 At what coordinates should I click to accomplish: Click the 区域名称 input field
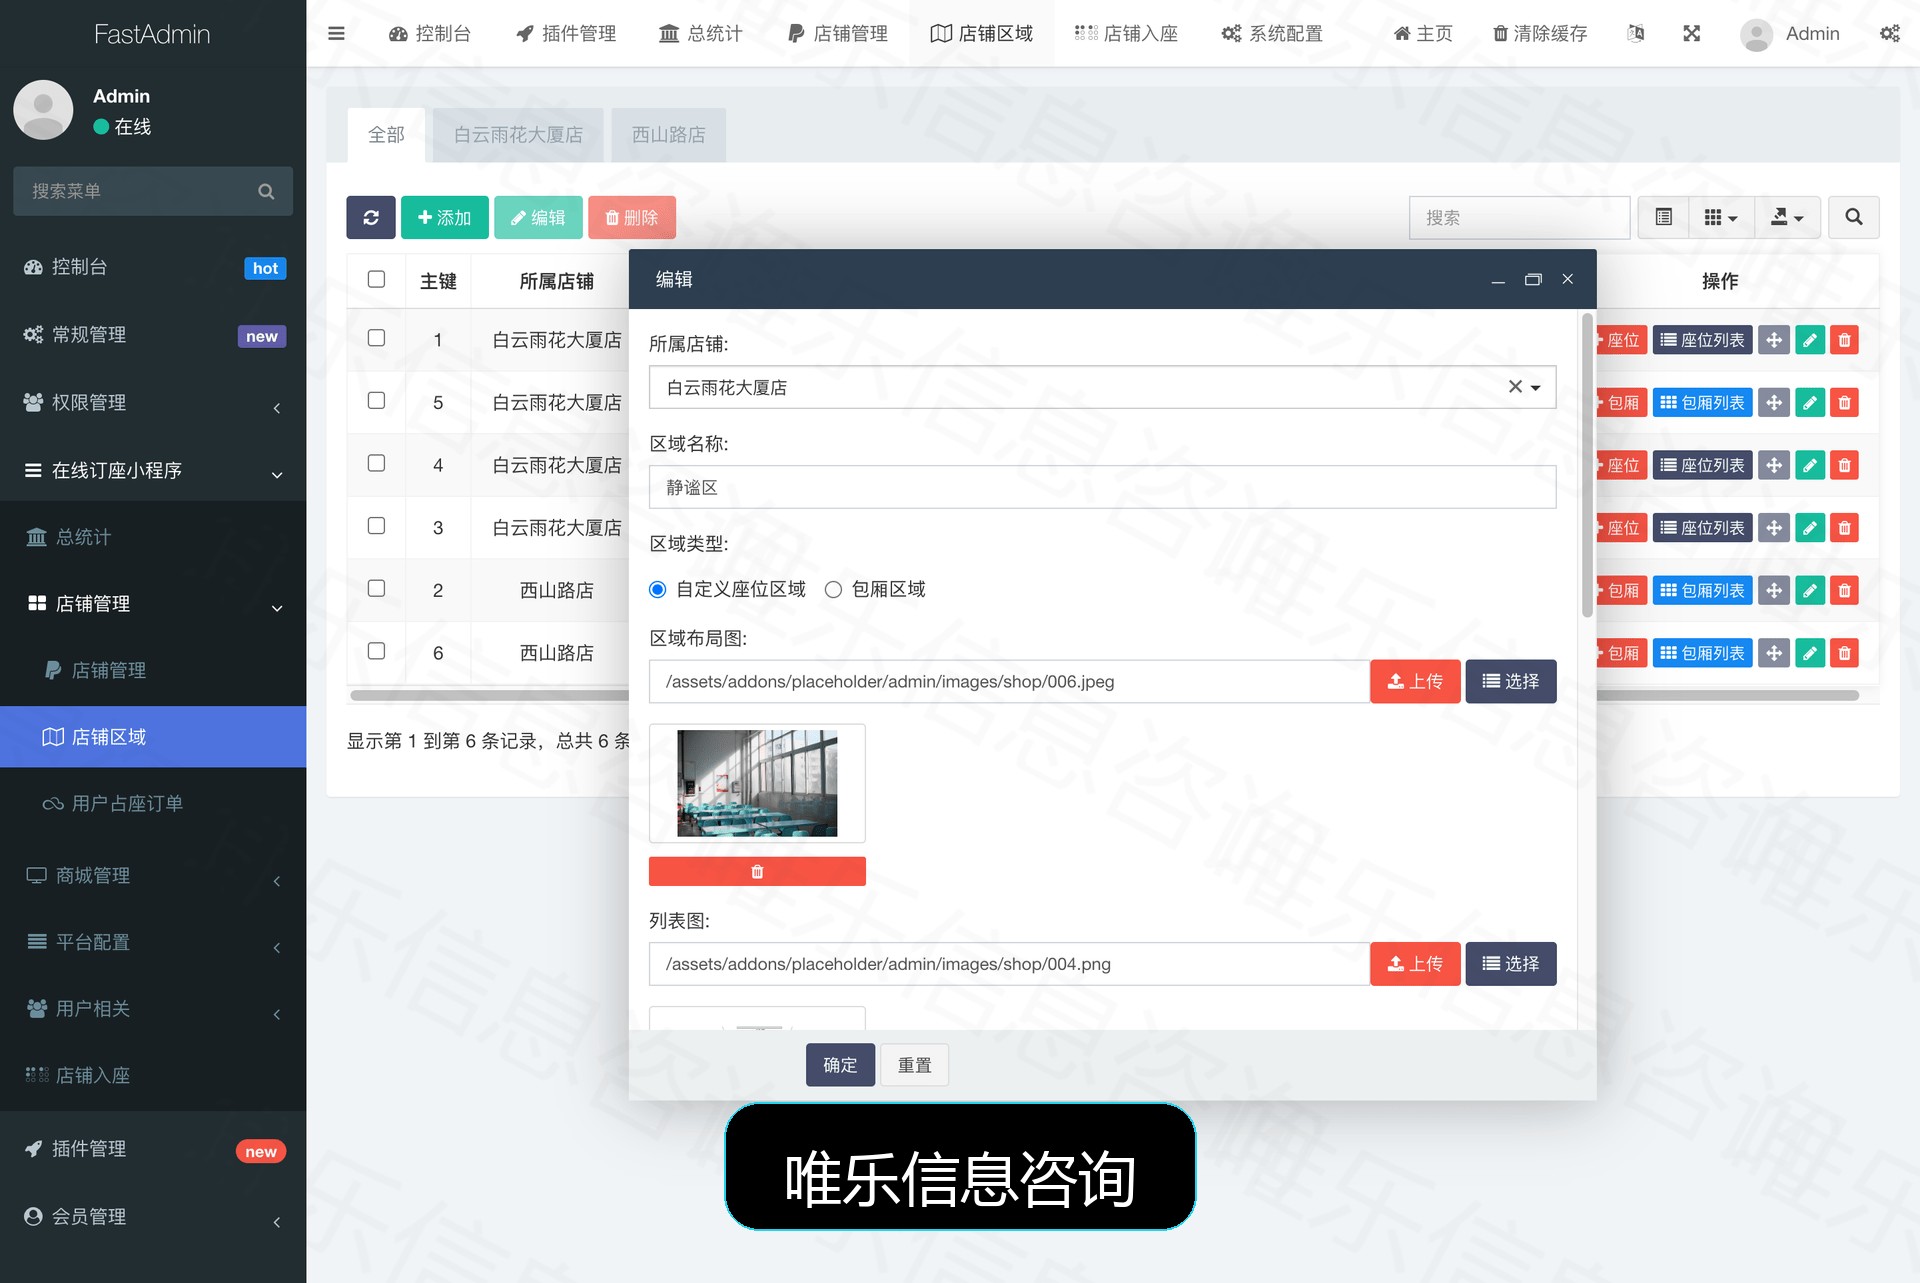pos(1102,487)
